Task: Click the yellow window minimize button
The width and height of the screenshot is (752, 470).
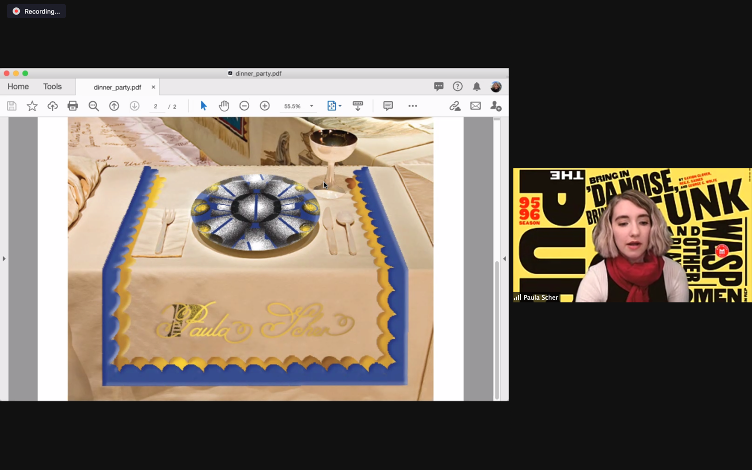Action: (16, 73)
